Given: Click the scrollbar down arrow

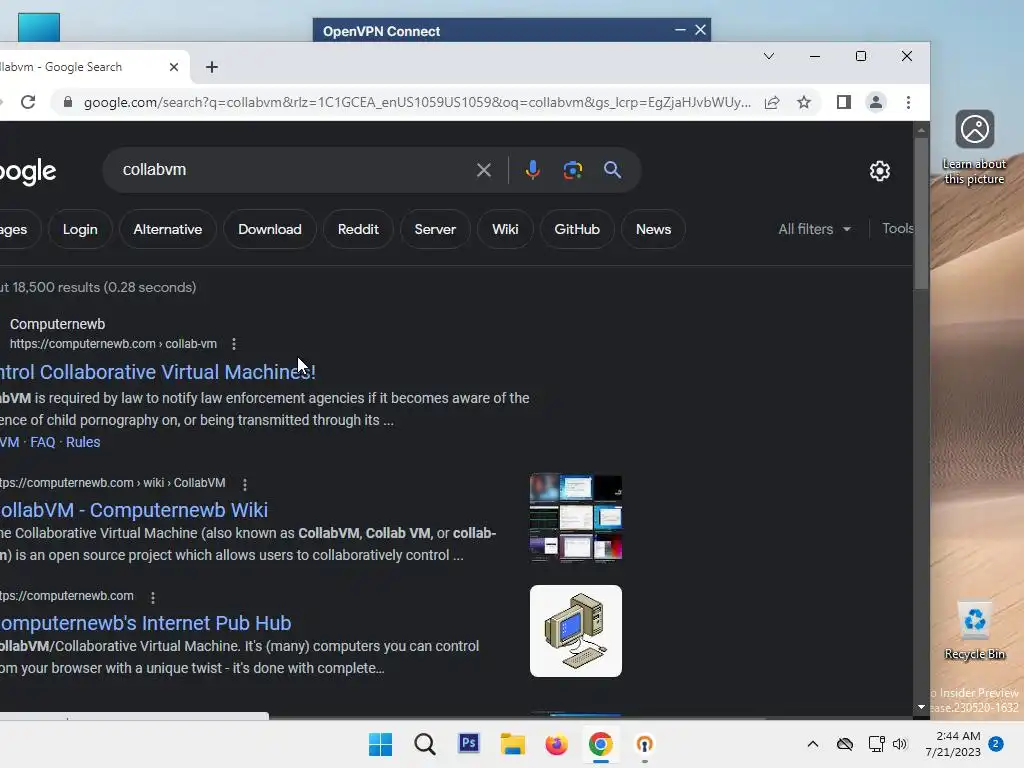Looking at the screenshot, I should pos(921,707).
